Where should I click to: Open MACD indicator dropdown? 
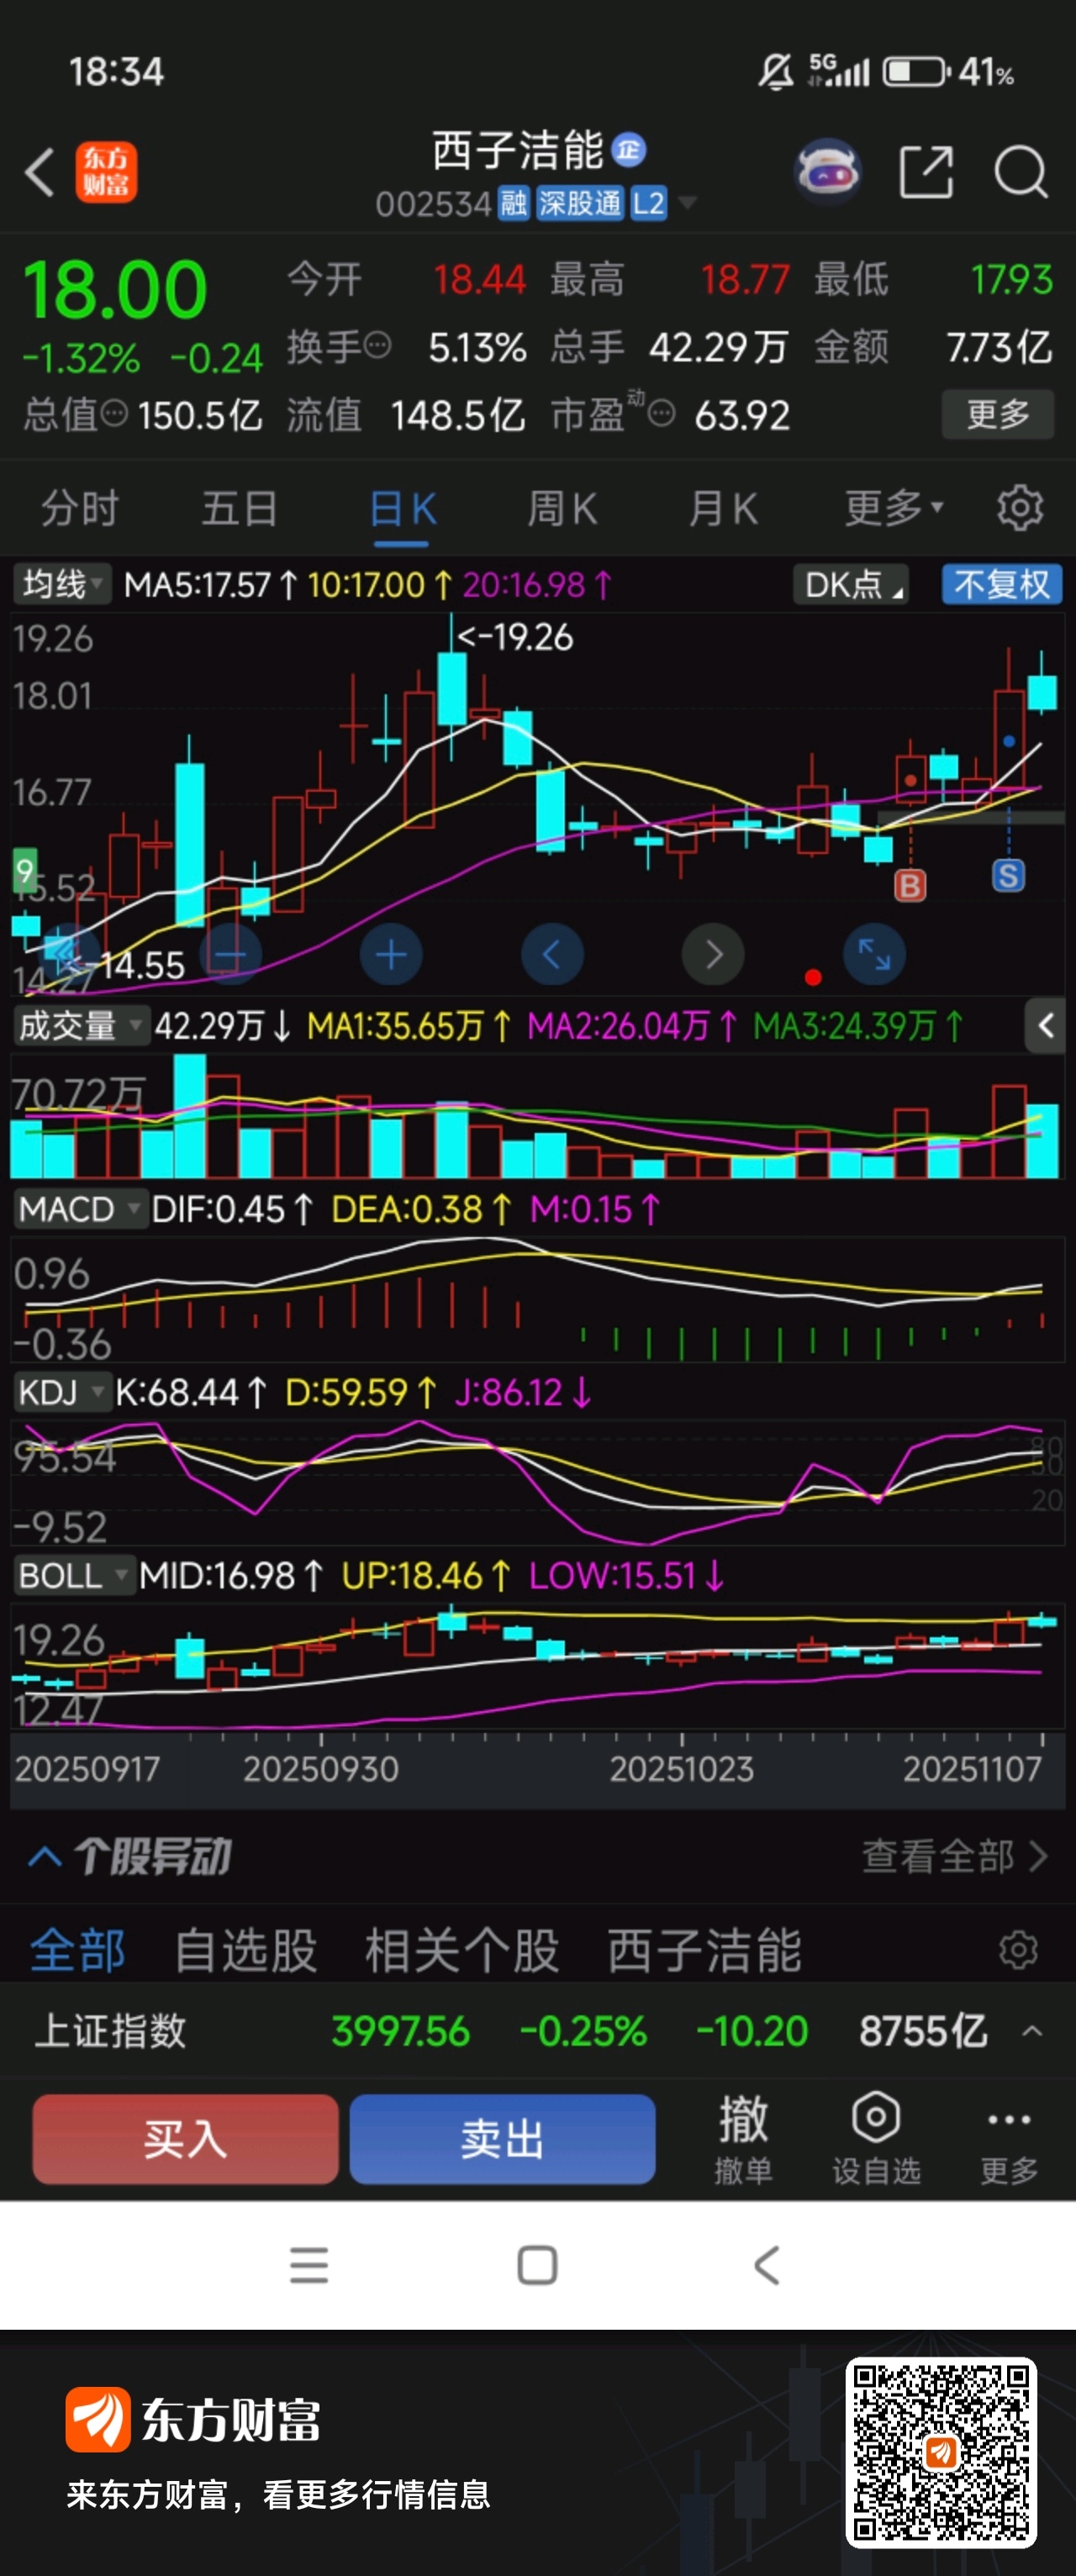pyautogui.click(x=80, y=1209)
